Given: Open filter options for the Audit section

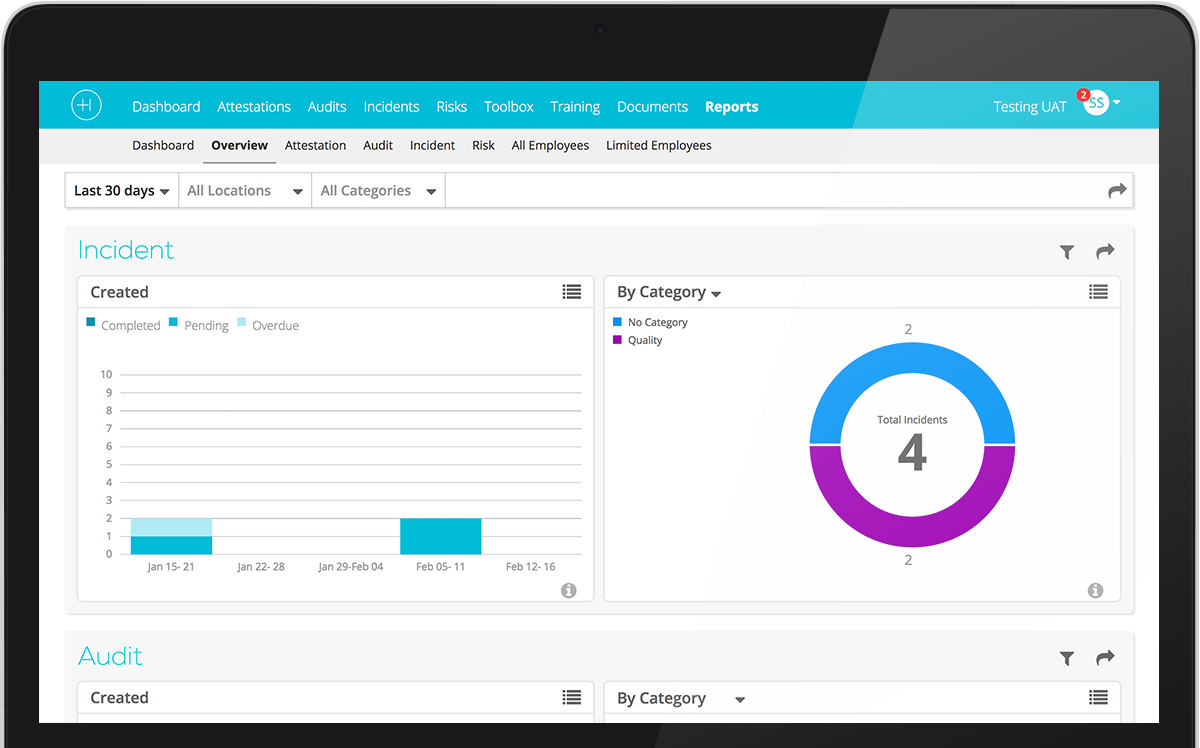Looking at the screenshot, I should [1066, 658].
